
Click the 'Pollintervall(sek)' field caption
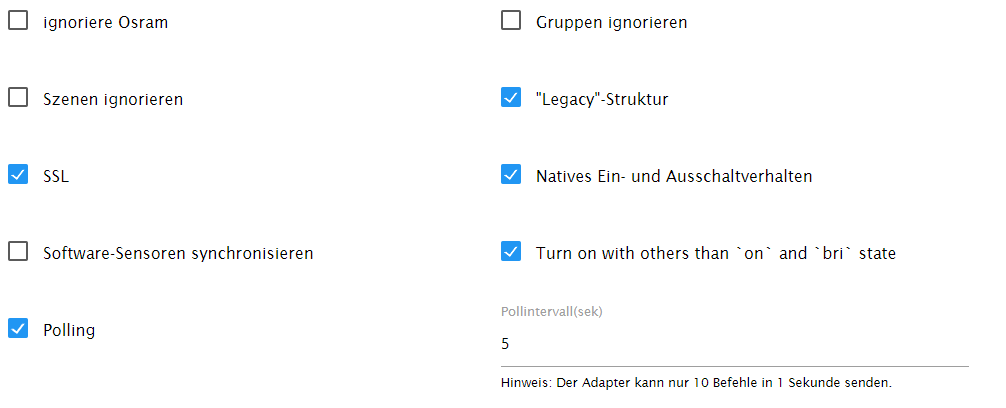552,311
